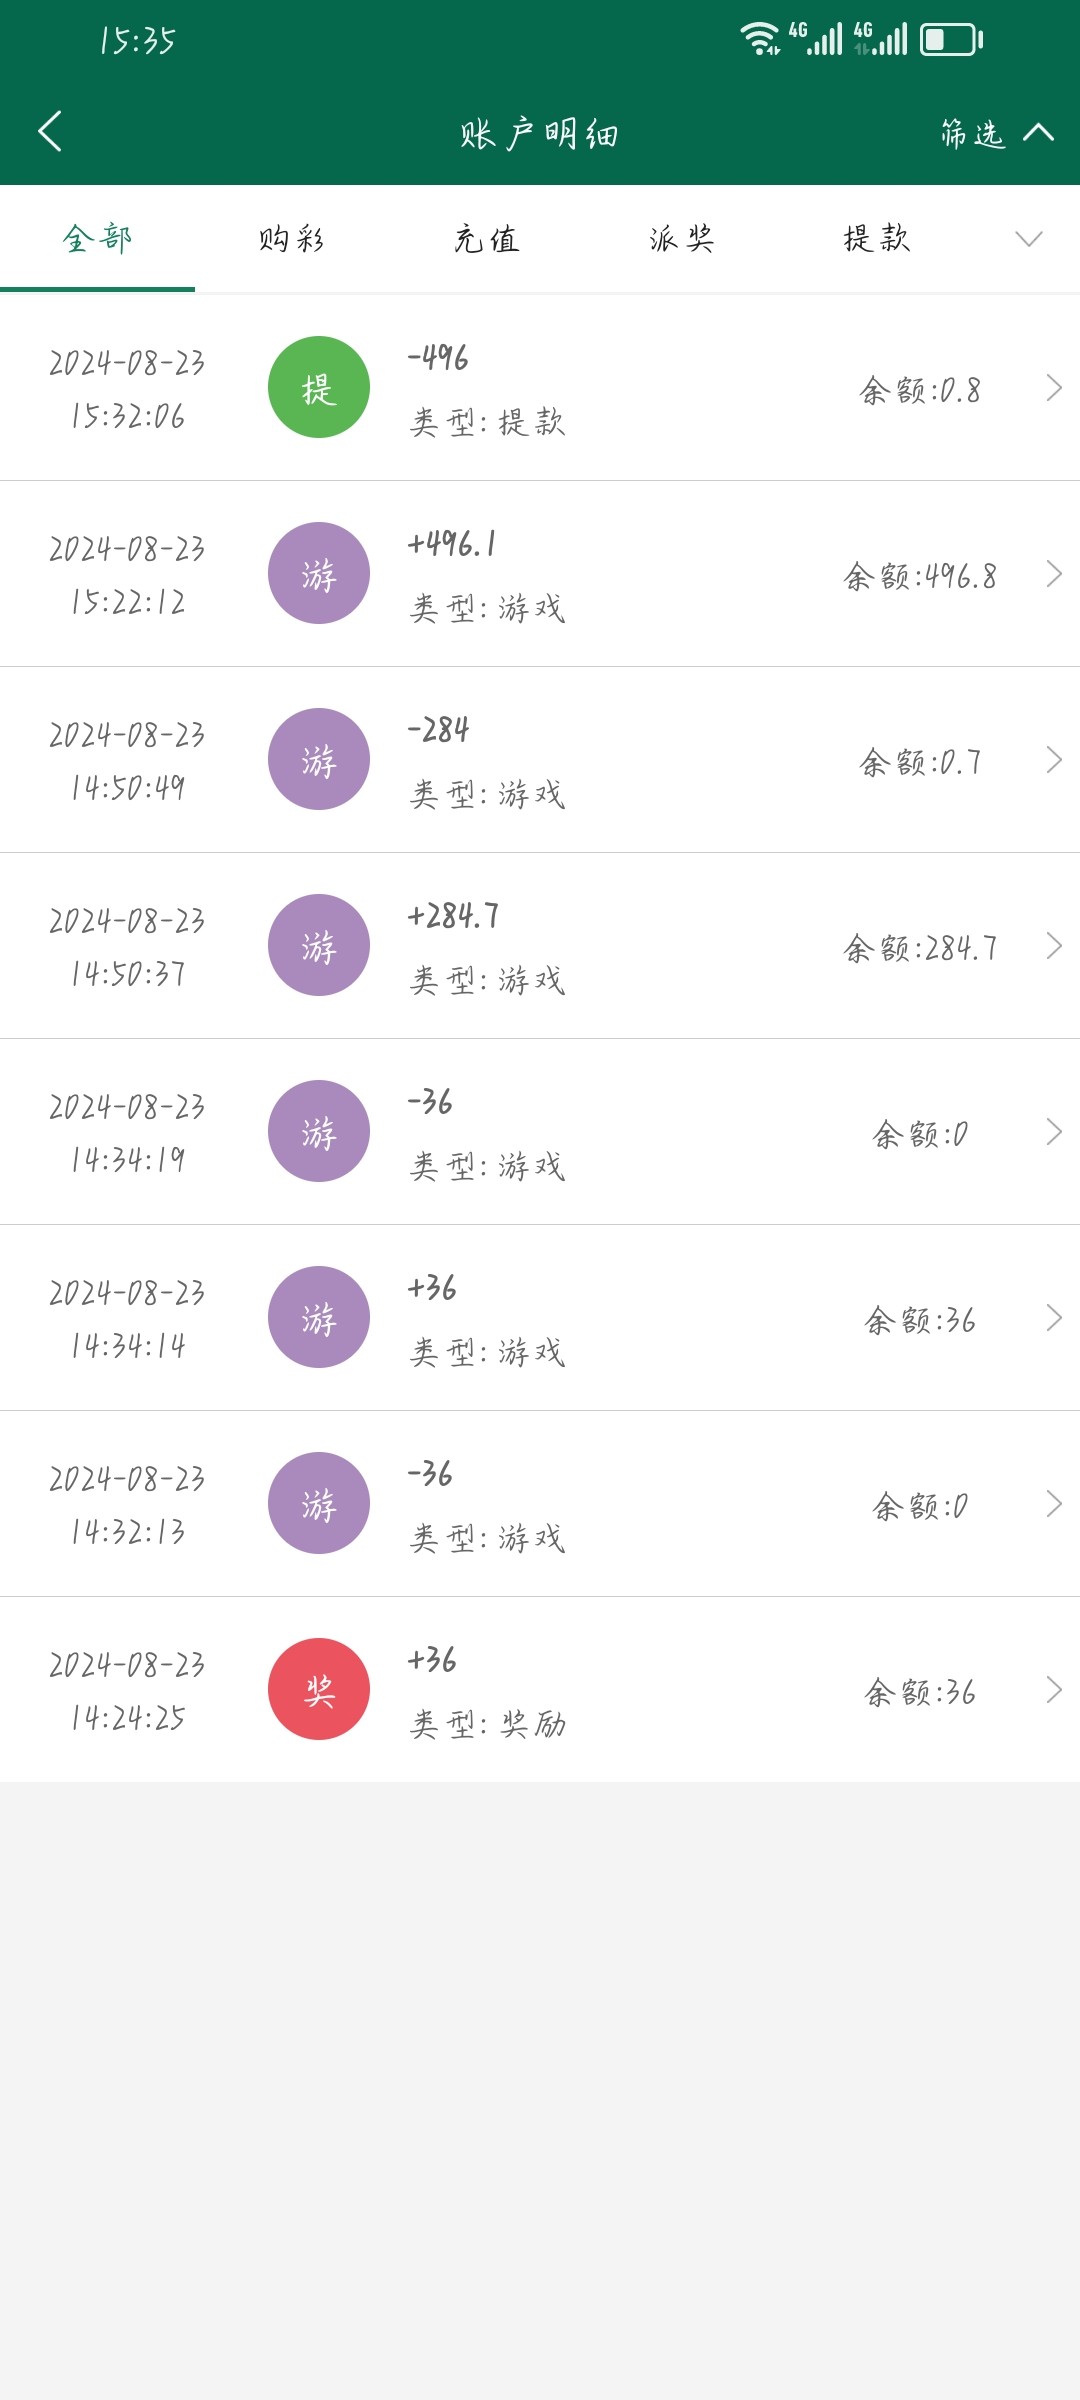1080x2400 pixels.
Task: Tap the 游 icon at 14:34:19 entry
Action: pos(319,1131)
